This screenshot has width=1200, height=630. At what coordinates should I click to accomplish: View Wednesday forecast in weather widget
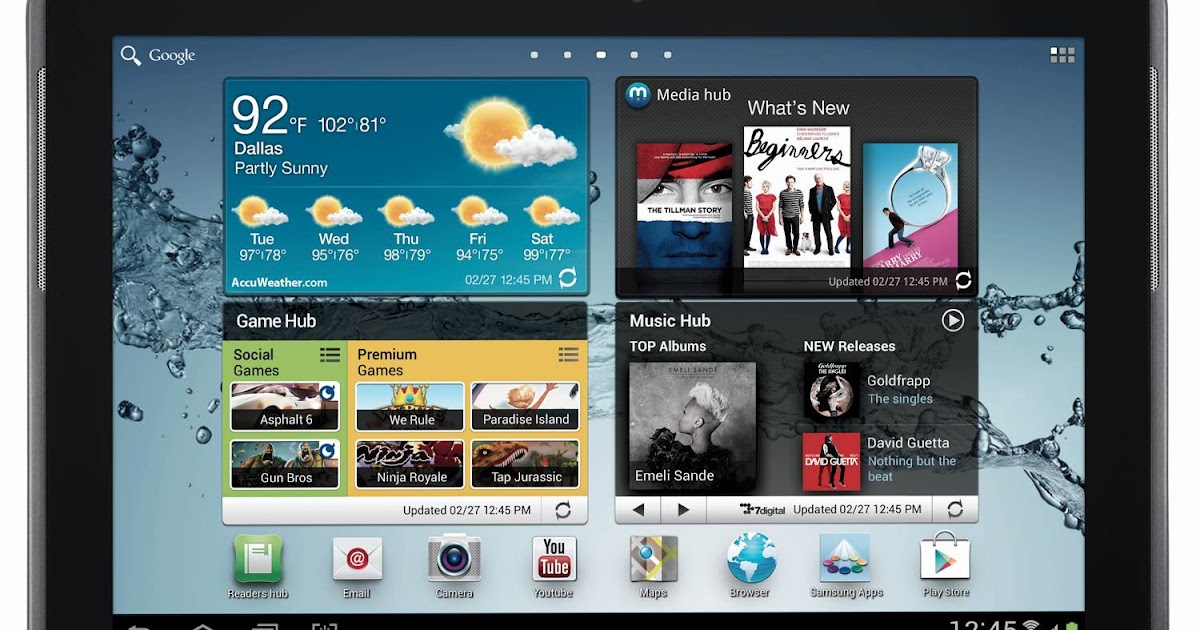coord(334,229)
